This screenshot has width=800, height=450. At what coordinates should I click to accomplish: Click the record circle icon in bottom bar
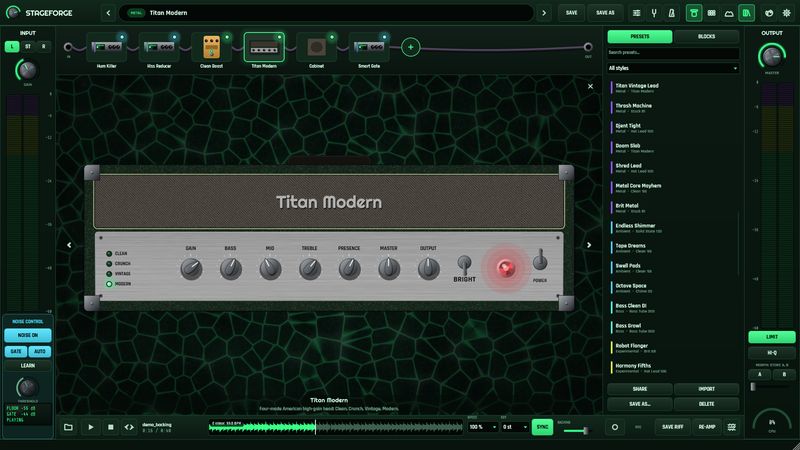pos(615,427)
